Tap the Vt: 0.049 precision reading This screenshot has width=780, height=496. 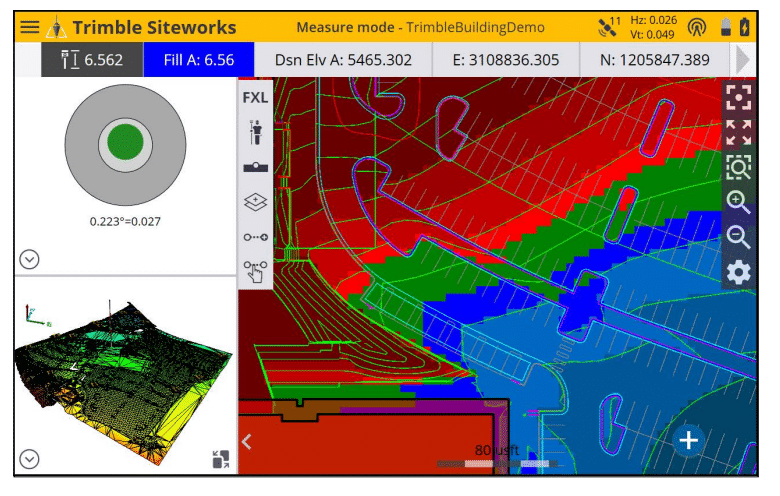coord(652,34)
